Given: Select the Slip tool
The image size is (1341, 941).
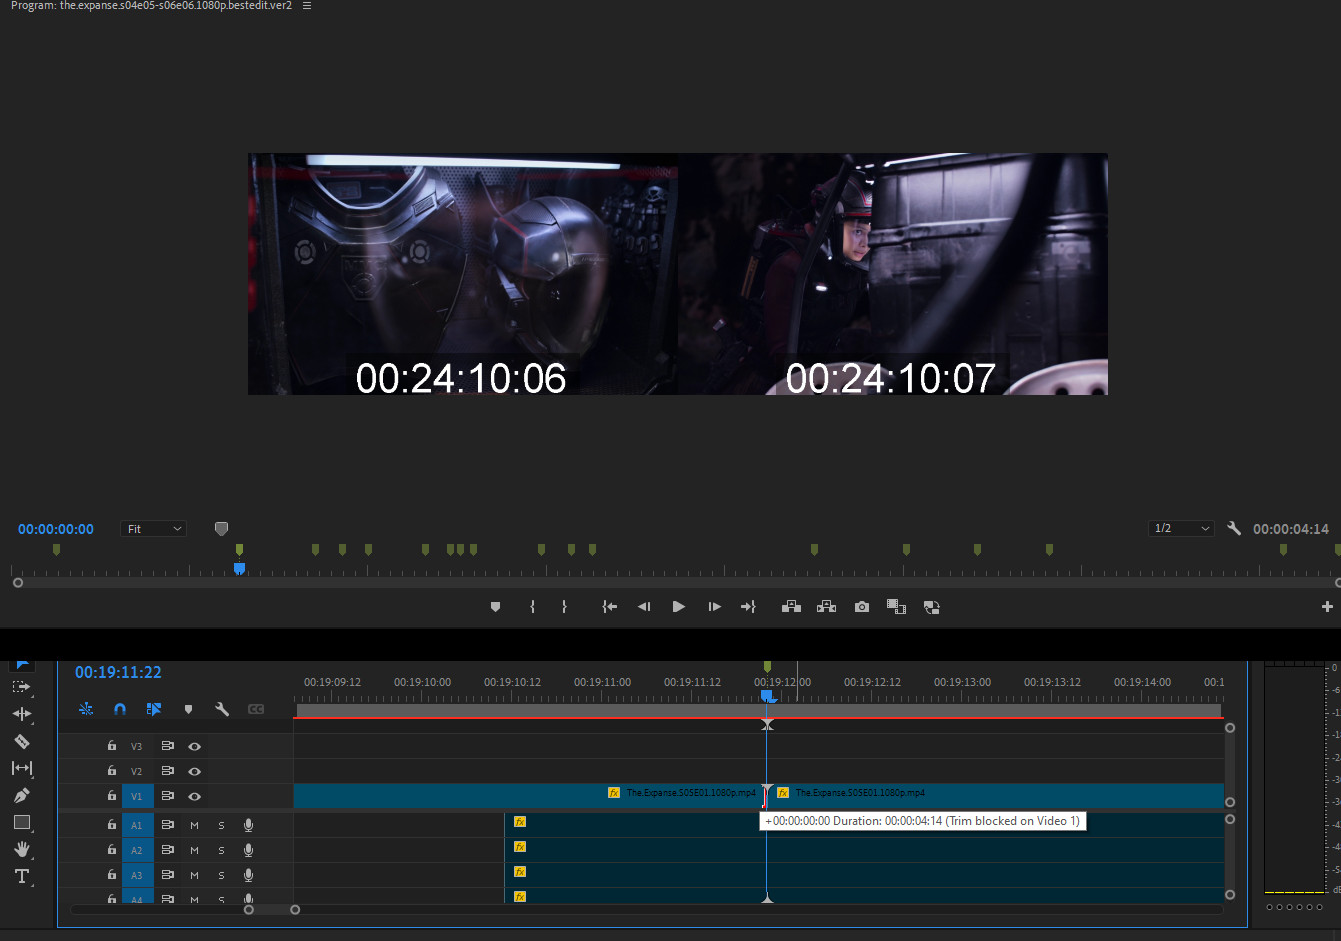Looking at the screenshot, I should point(21,768).
